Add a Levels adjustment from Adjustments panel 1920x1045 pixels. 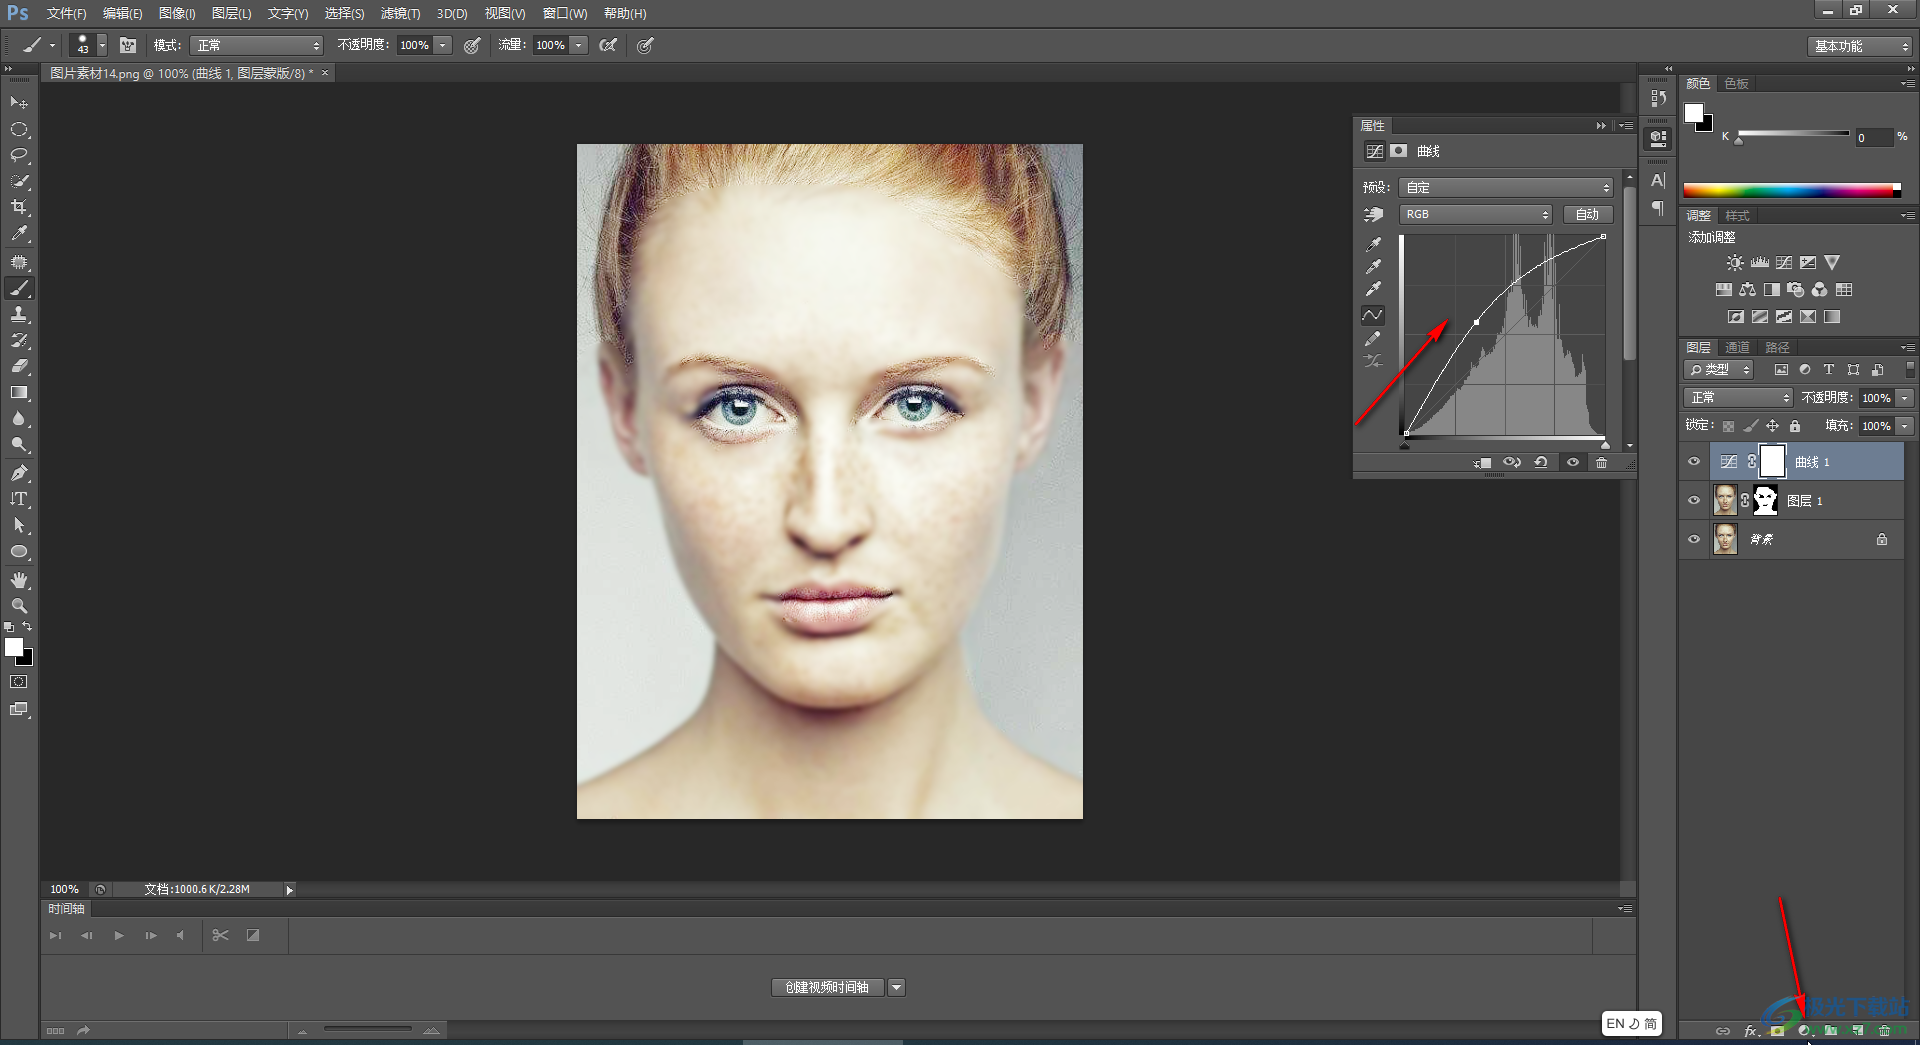pos(1760,263)
